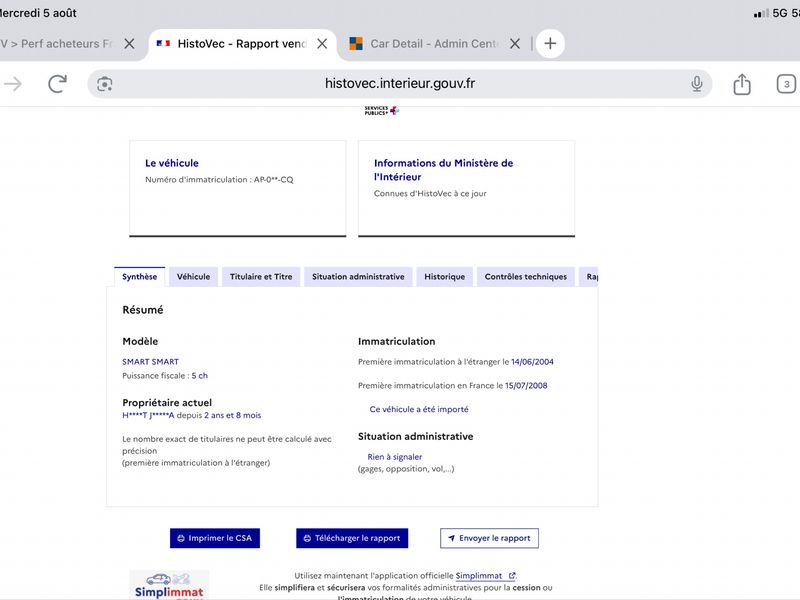Activate the microphone voice search icon
Viewport: 800px width, 600px height.
pos(696,84)
